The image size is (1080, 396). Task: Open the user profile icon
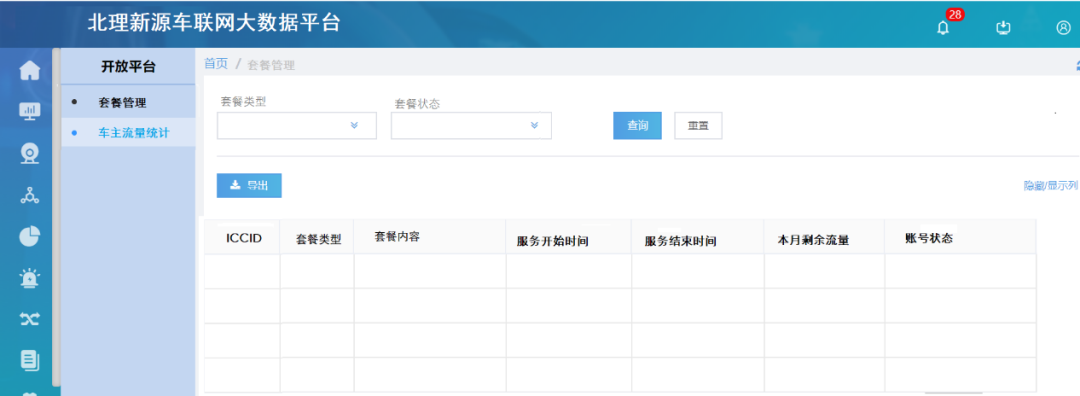coord(1063,28)
